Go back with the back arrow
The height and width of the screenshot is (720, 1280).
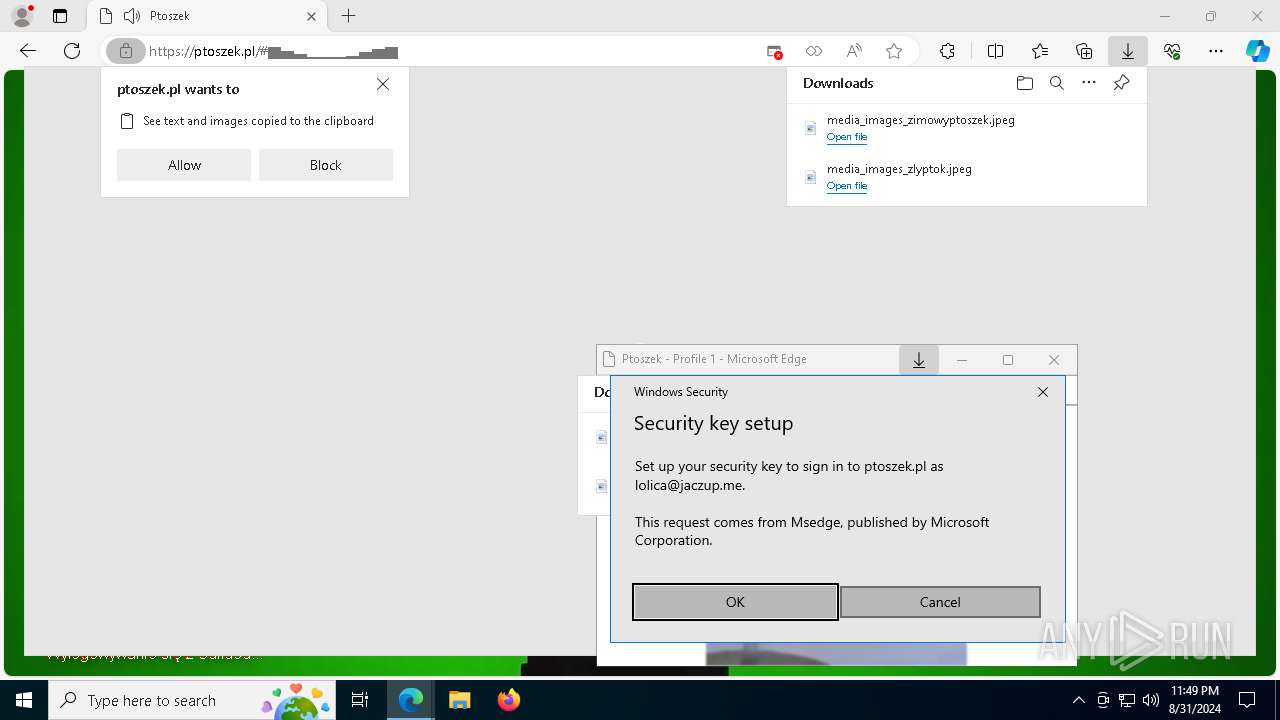27,51
